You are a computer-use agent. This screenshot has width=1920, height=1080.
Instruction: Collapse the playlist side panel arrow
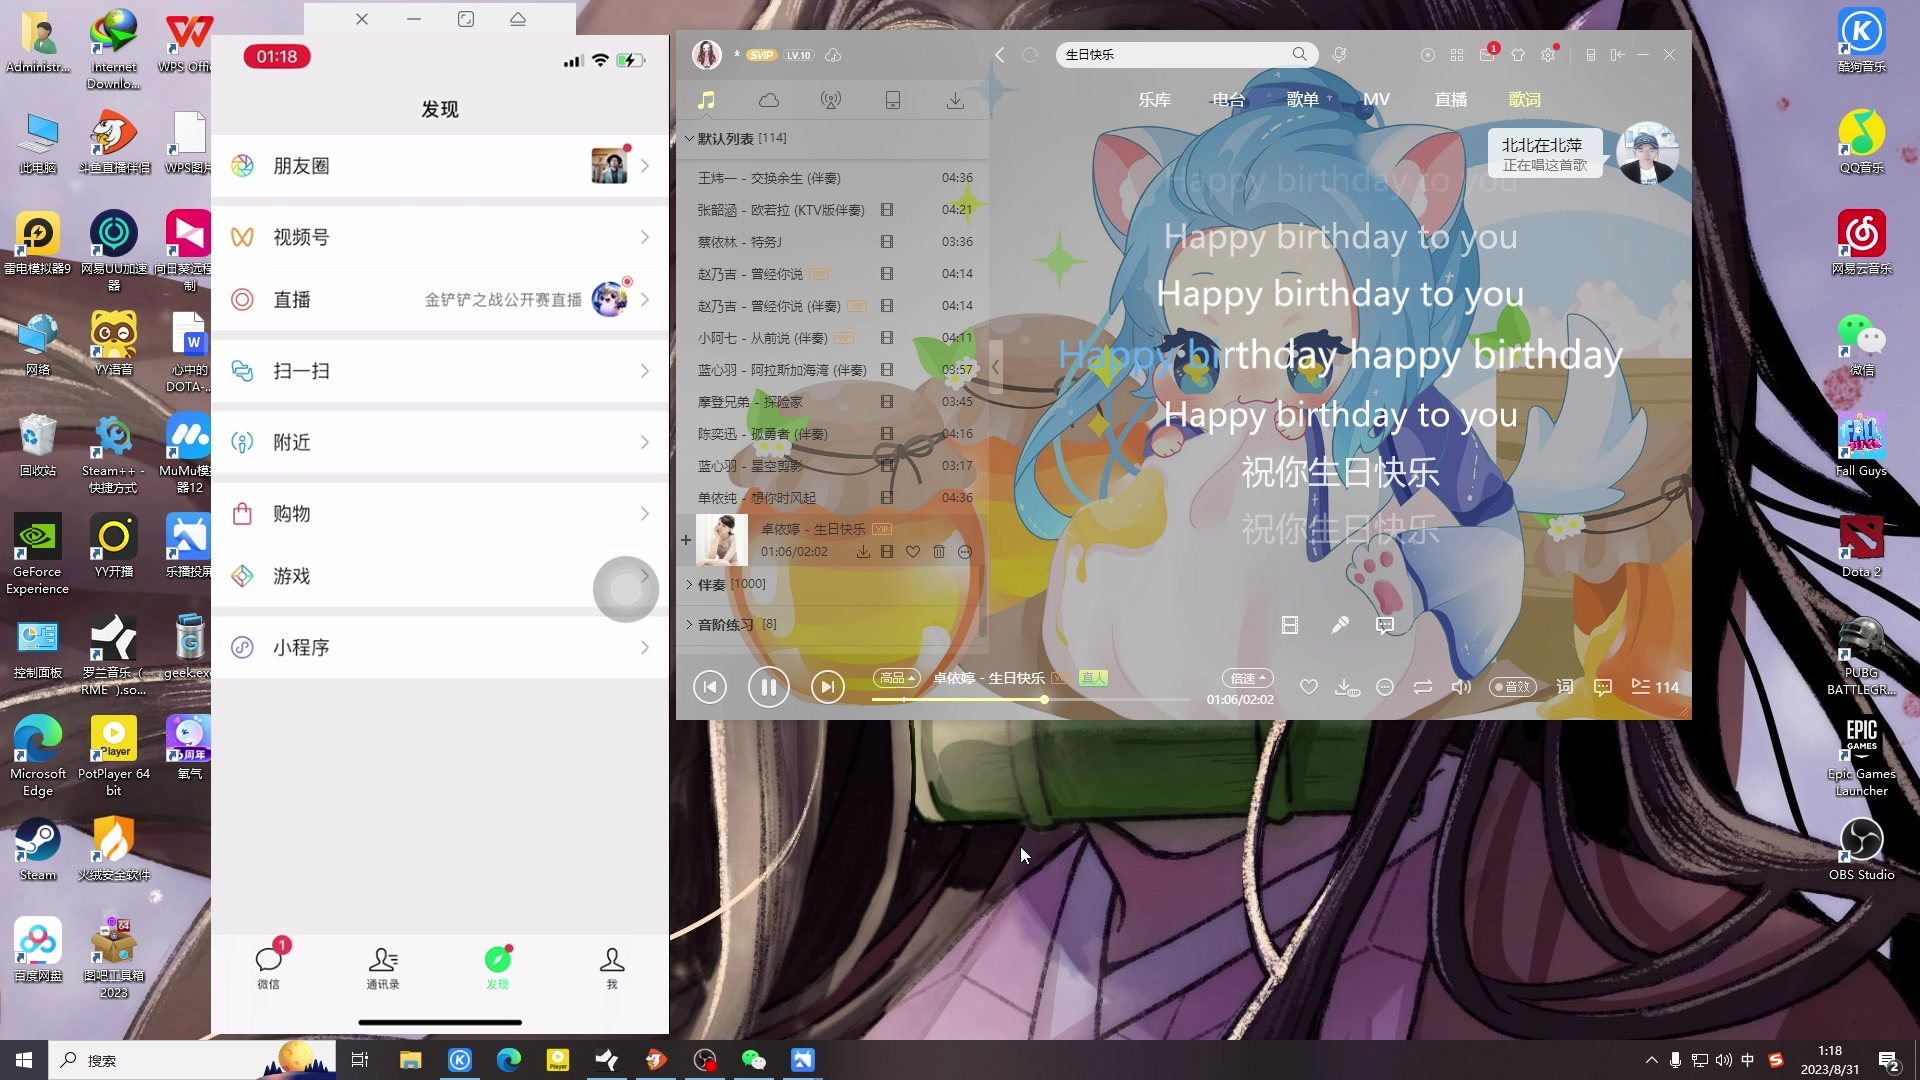(x=995, y=367)
